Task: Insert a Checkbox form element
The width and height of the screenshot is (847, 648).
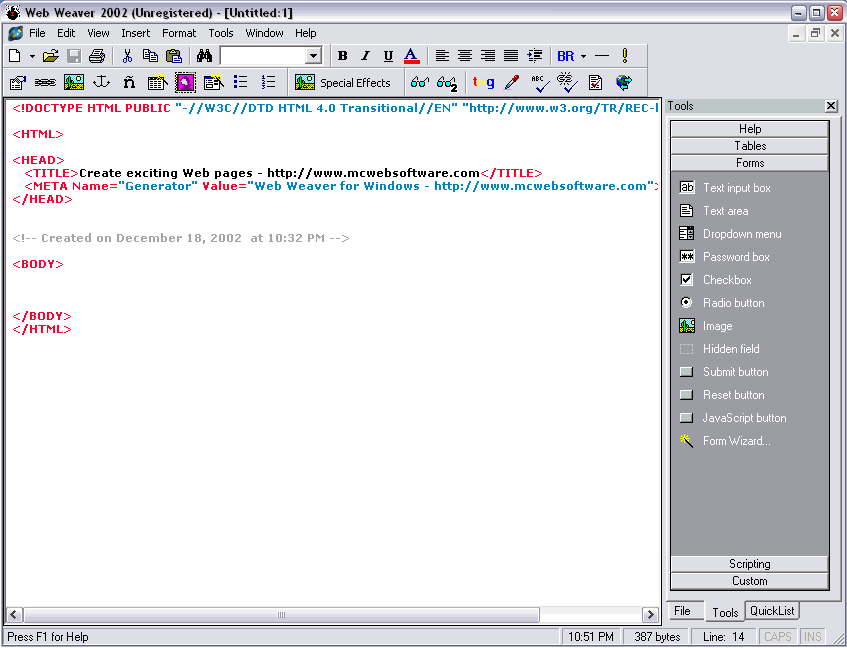Action: click(715, 280)
